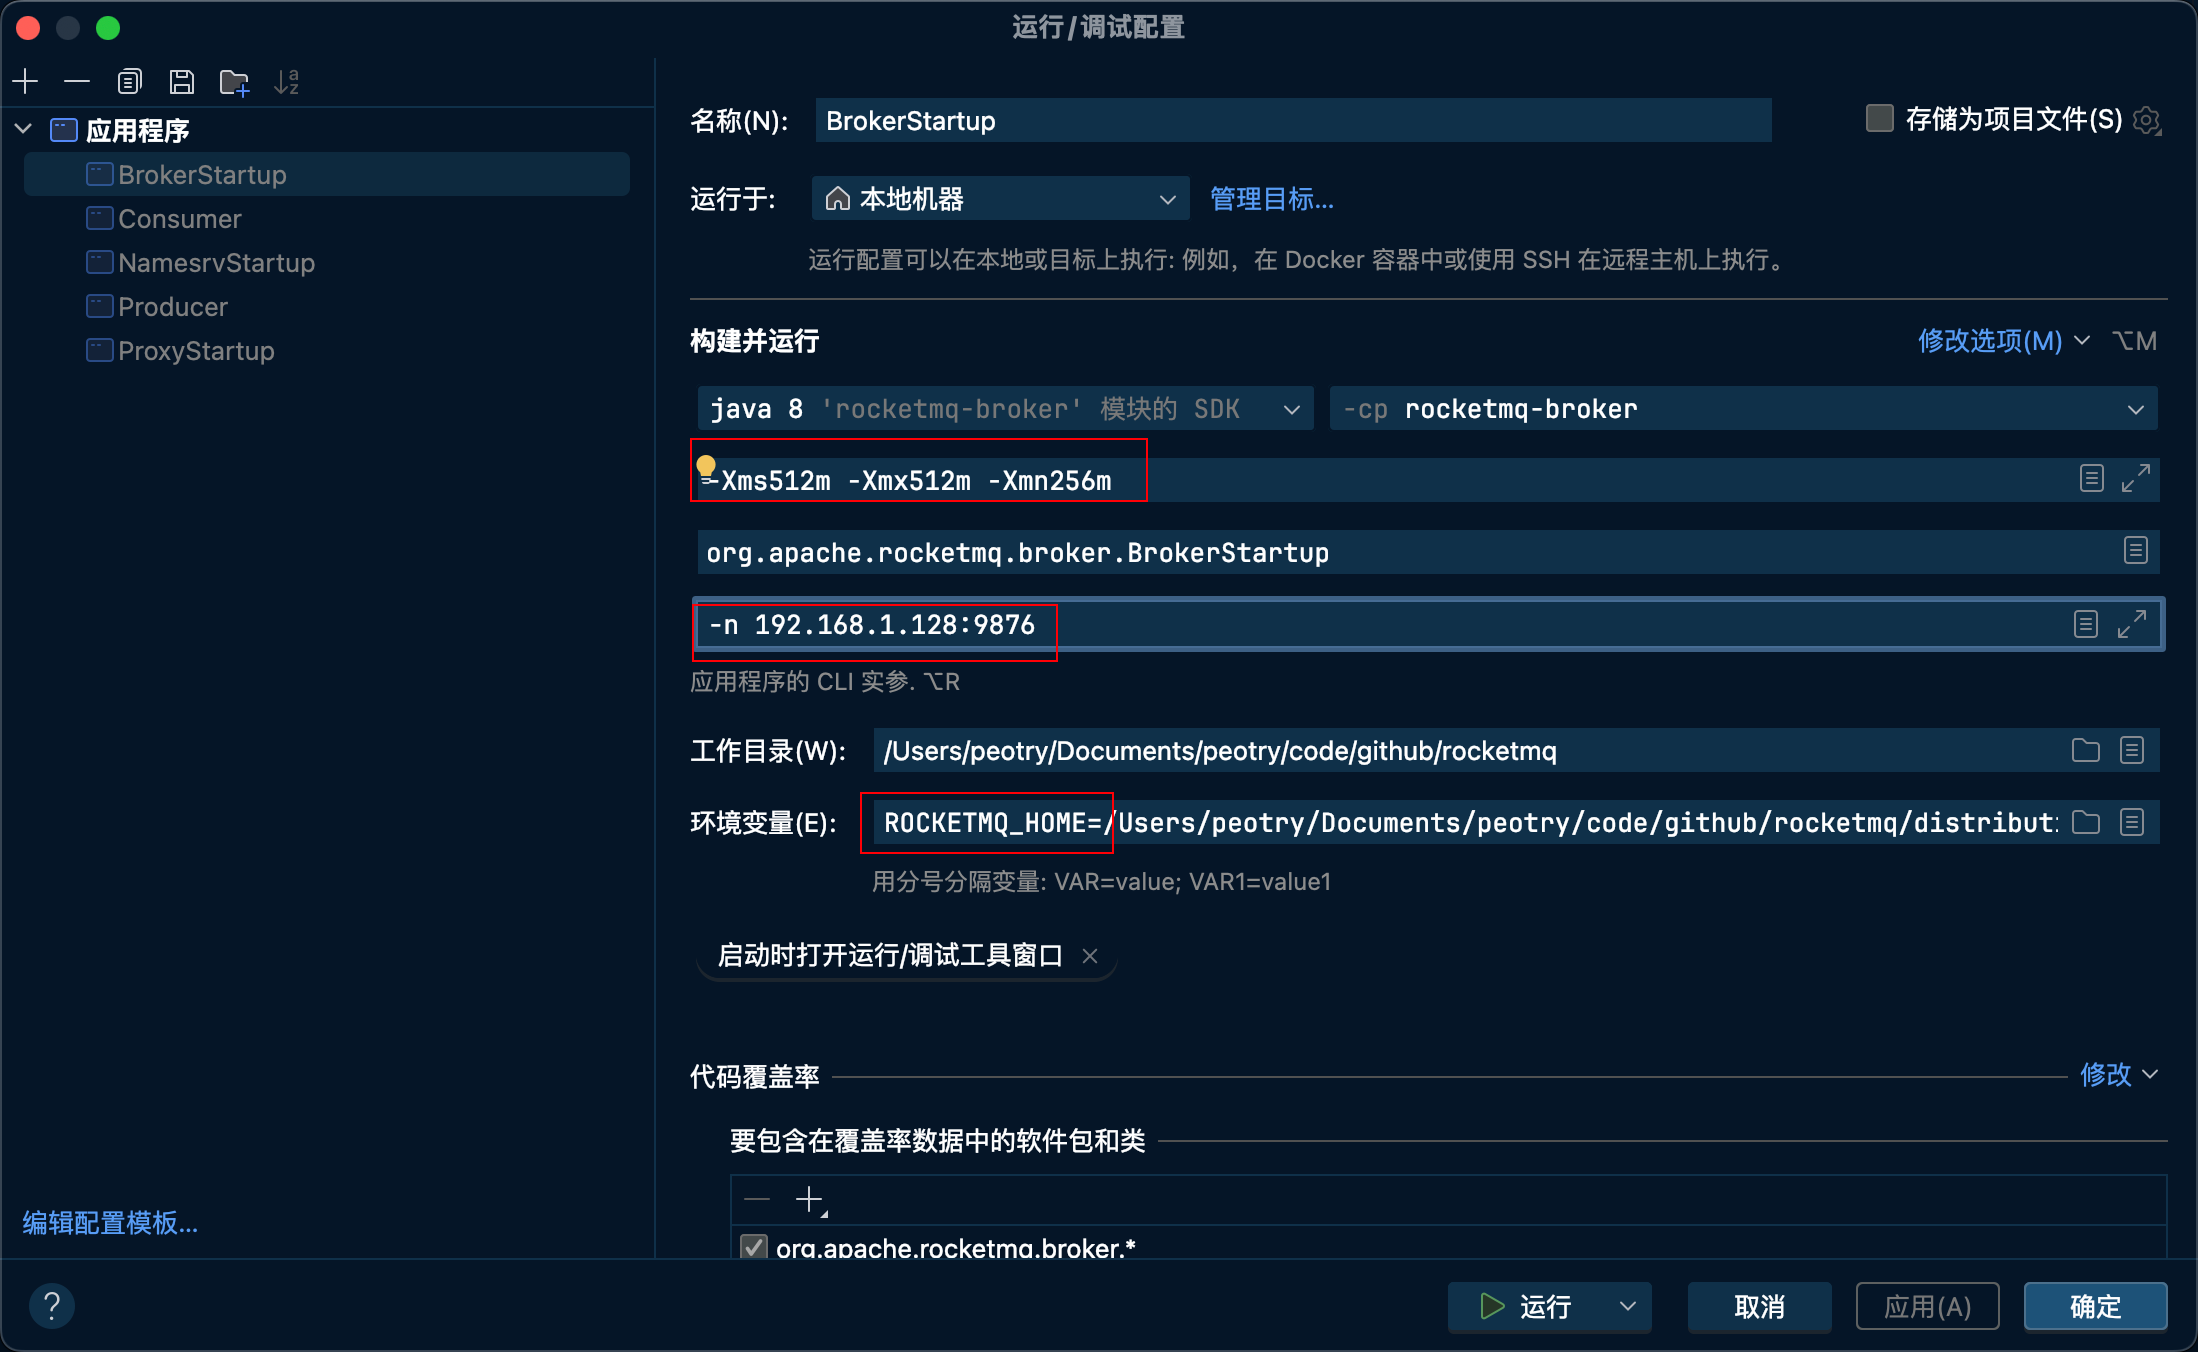
Task: Toggle 'Store as project file' checkbox
Action: coord(1879,119)
